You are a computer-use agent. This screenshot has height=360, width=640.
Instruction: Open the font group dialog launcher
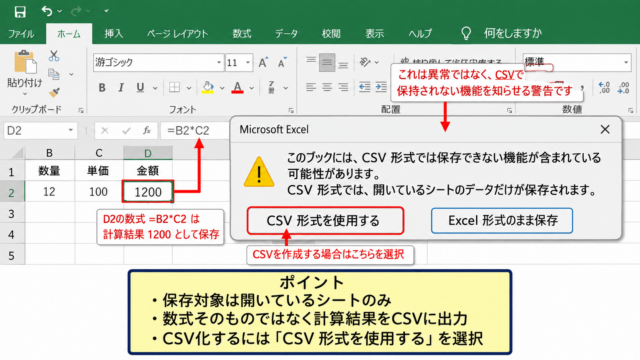[291, 110]
